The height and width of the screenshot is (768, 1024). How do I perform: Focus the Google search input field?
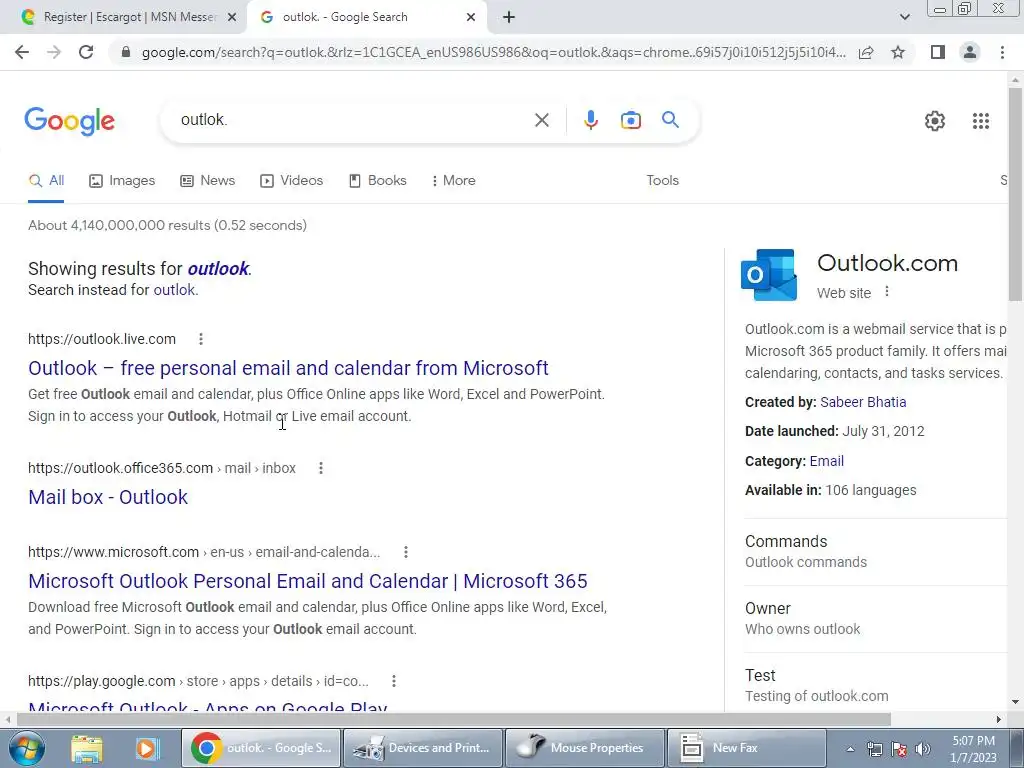353,120
